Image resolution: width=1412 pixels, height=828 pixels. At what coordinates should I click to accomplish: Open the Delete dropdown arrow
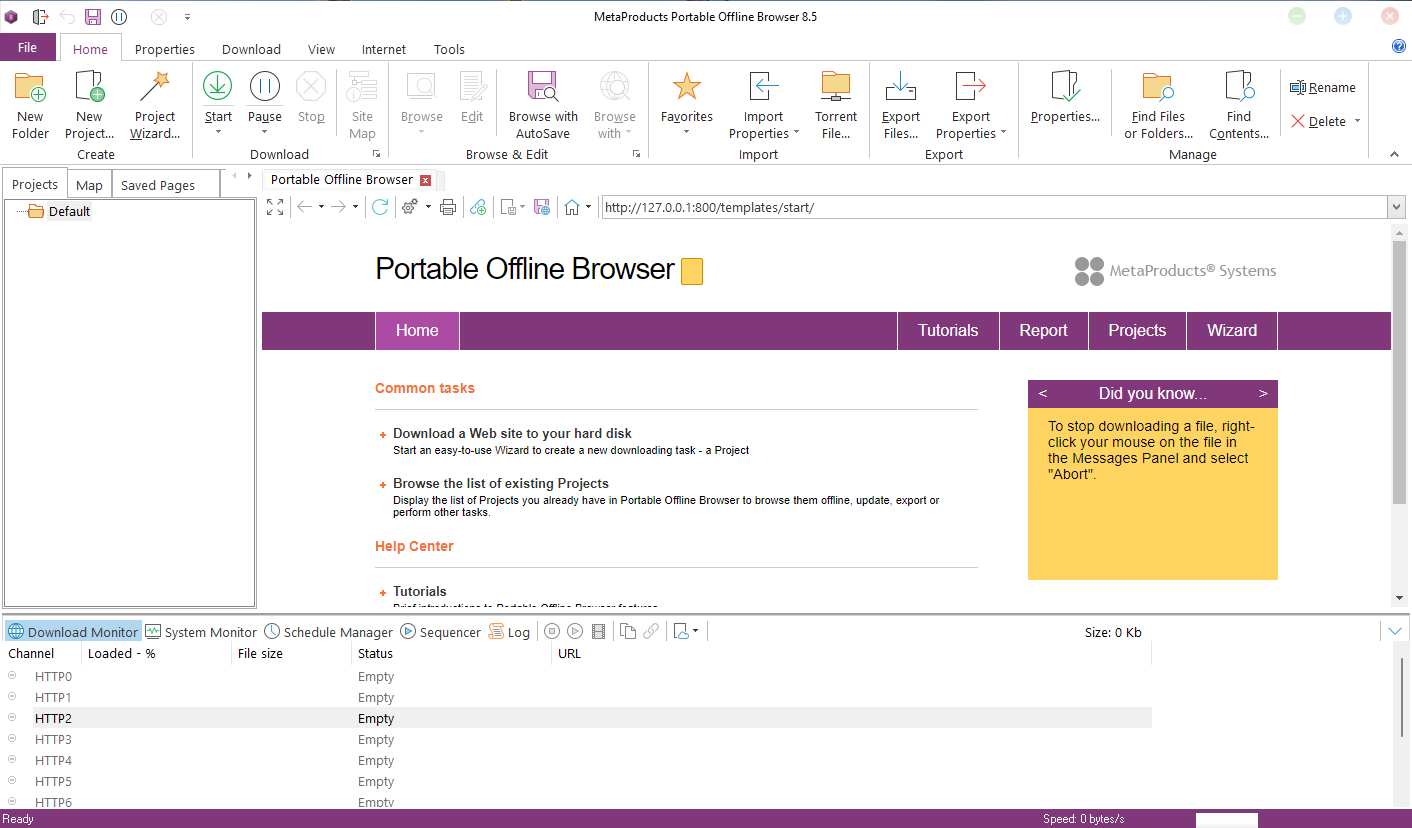click(1357, 122)
